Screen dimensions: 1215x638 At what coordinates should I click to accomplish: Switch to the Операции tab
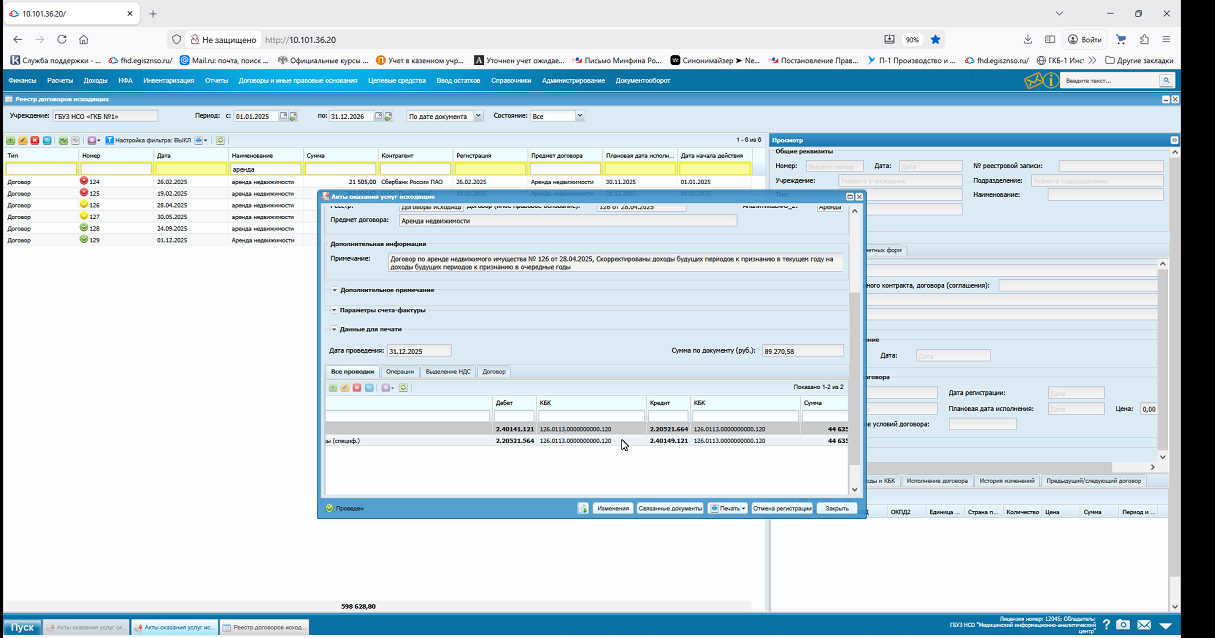pos(400,372)
